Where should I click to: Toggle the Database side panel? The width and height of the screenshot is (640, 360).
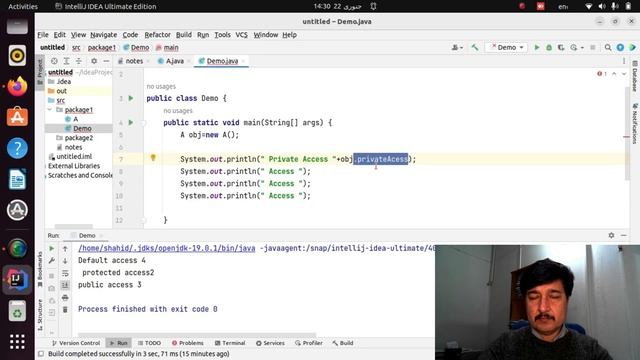point(635,76)
